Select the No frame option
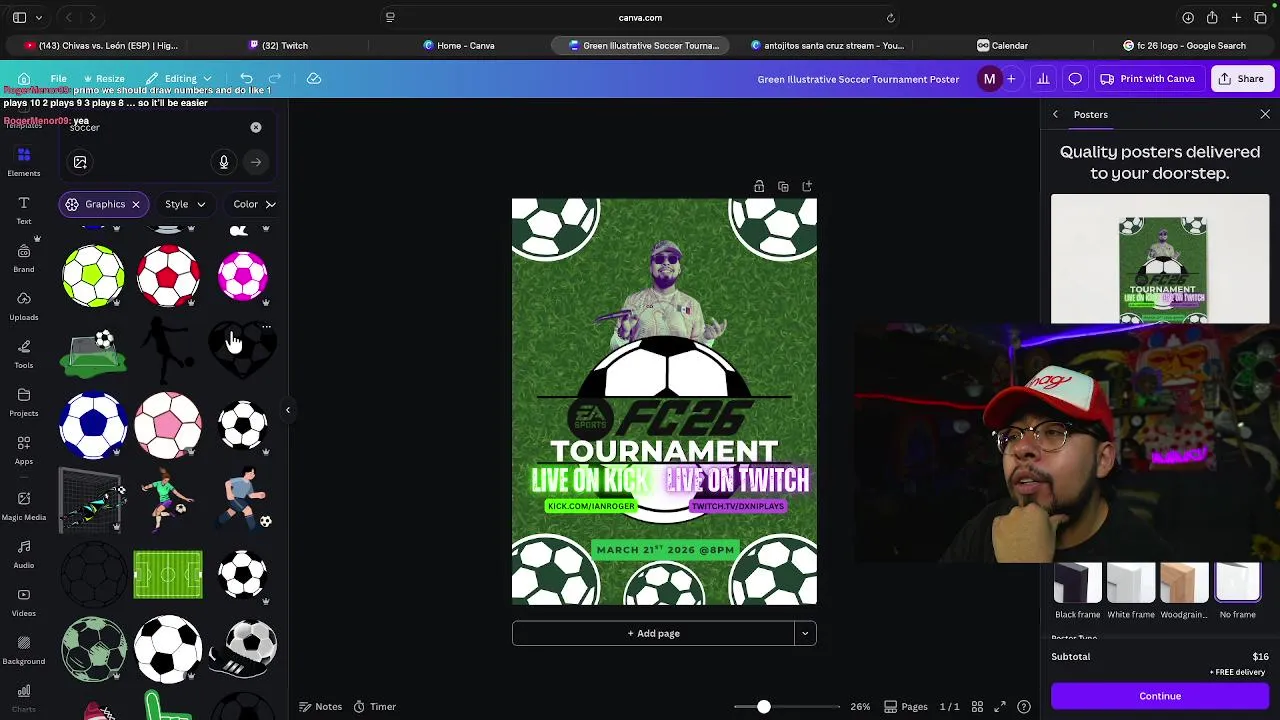 (x=1237, y=591)
